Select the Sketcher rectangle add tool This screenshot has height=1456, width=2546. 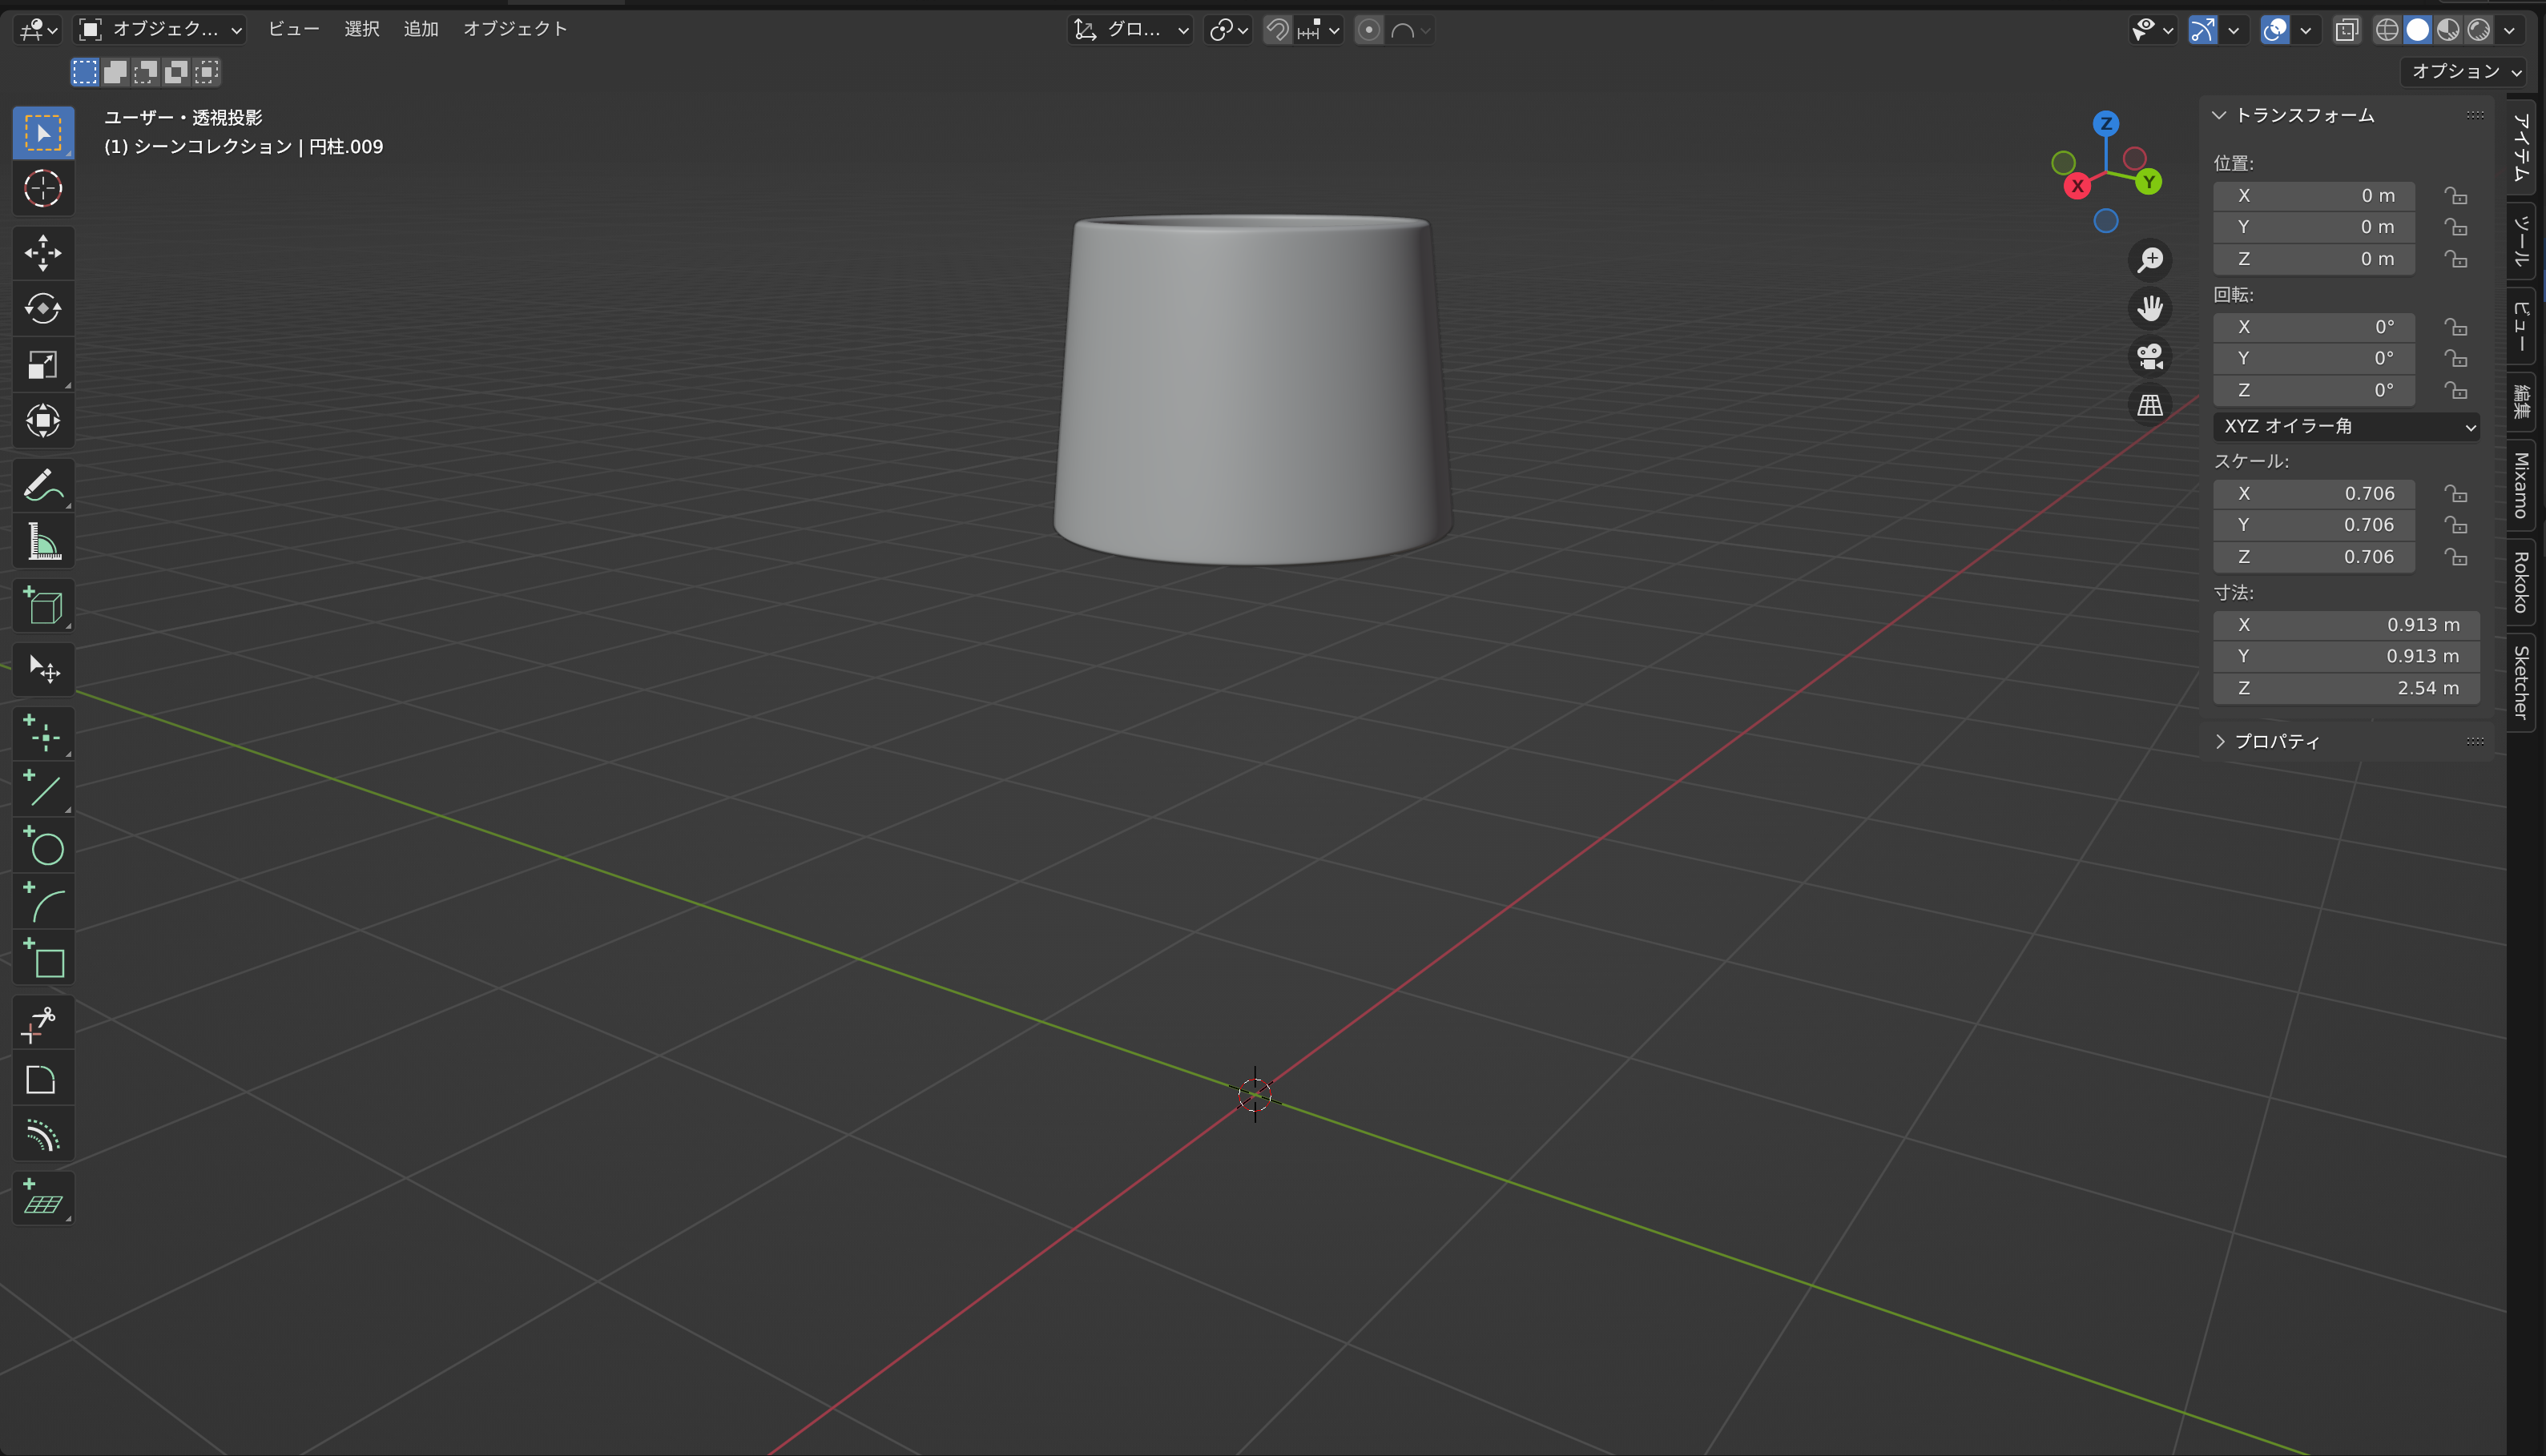pyautogui.click(x=43, y=958)
